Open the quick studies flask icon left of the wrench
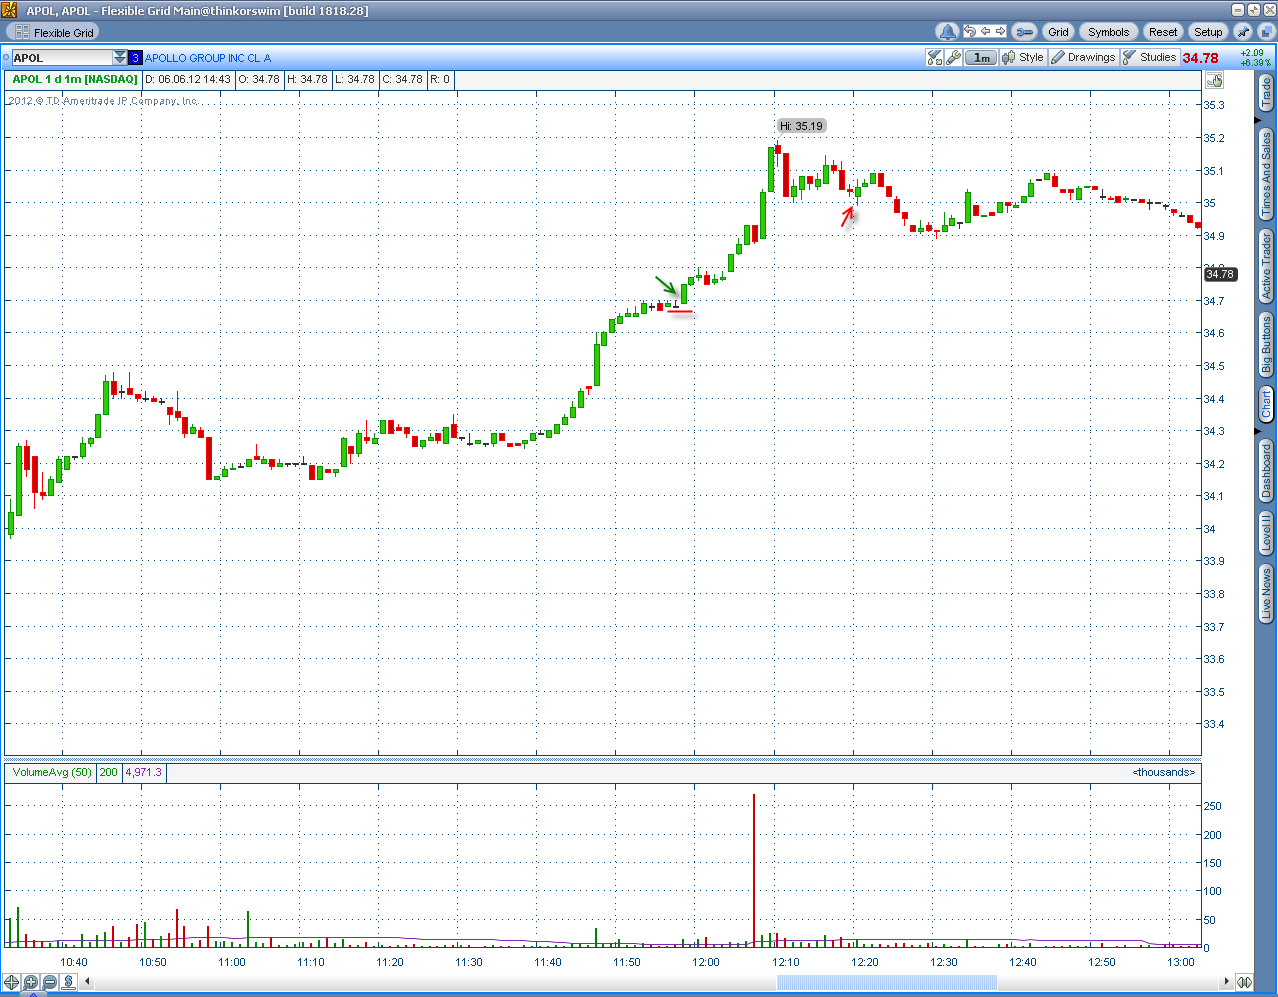 click(935, 58)
